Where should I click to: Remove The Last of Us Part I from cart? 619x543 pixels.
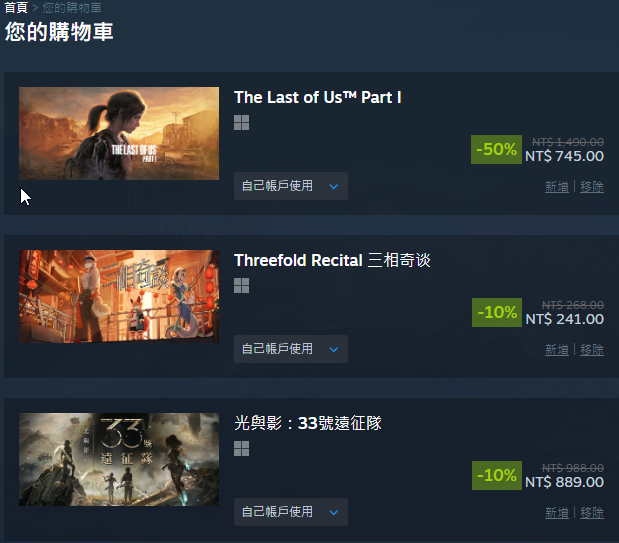click(x=592, y=186)
